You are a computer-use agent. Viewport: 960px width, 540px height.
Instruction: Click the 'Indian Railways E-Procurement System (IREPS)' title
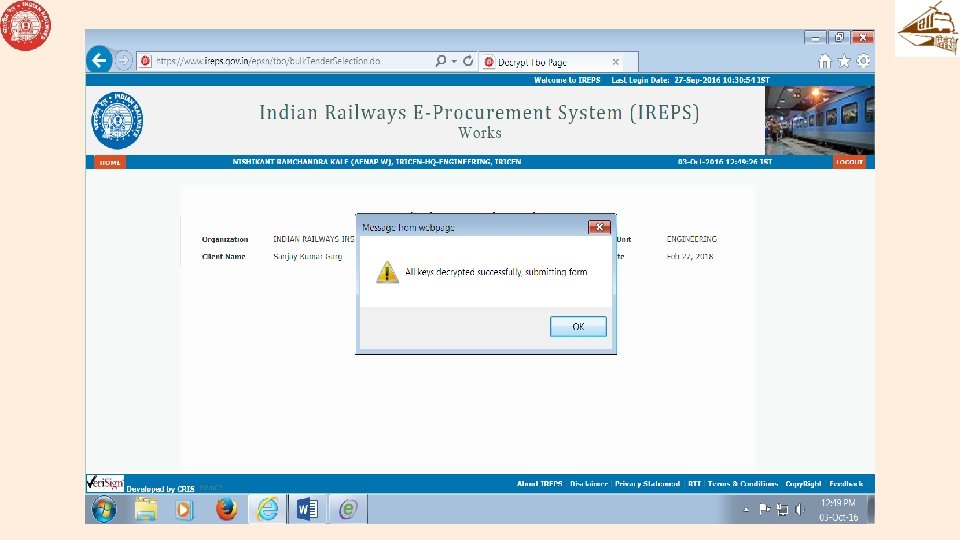click(x=479, y=113)
